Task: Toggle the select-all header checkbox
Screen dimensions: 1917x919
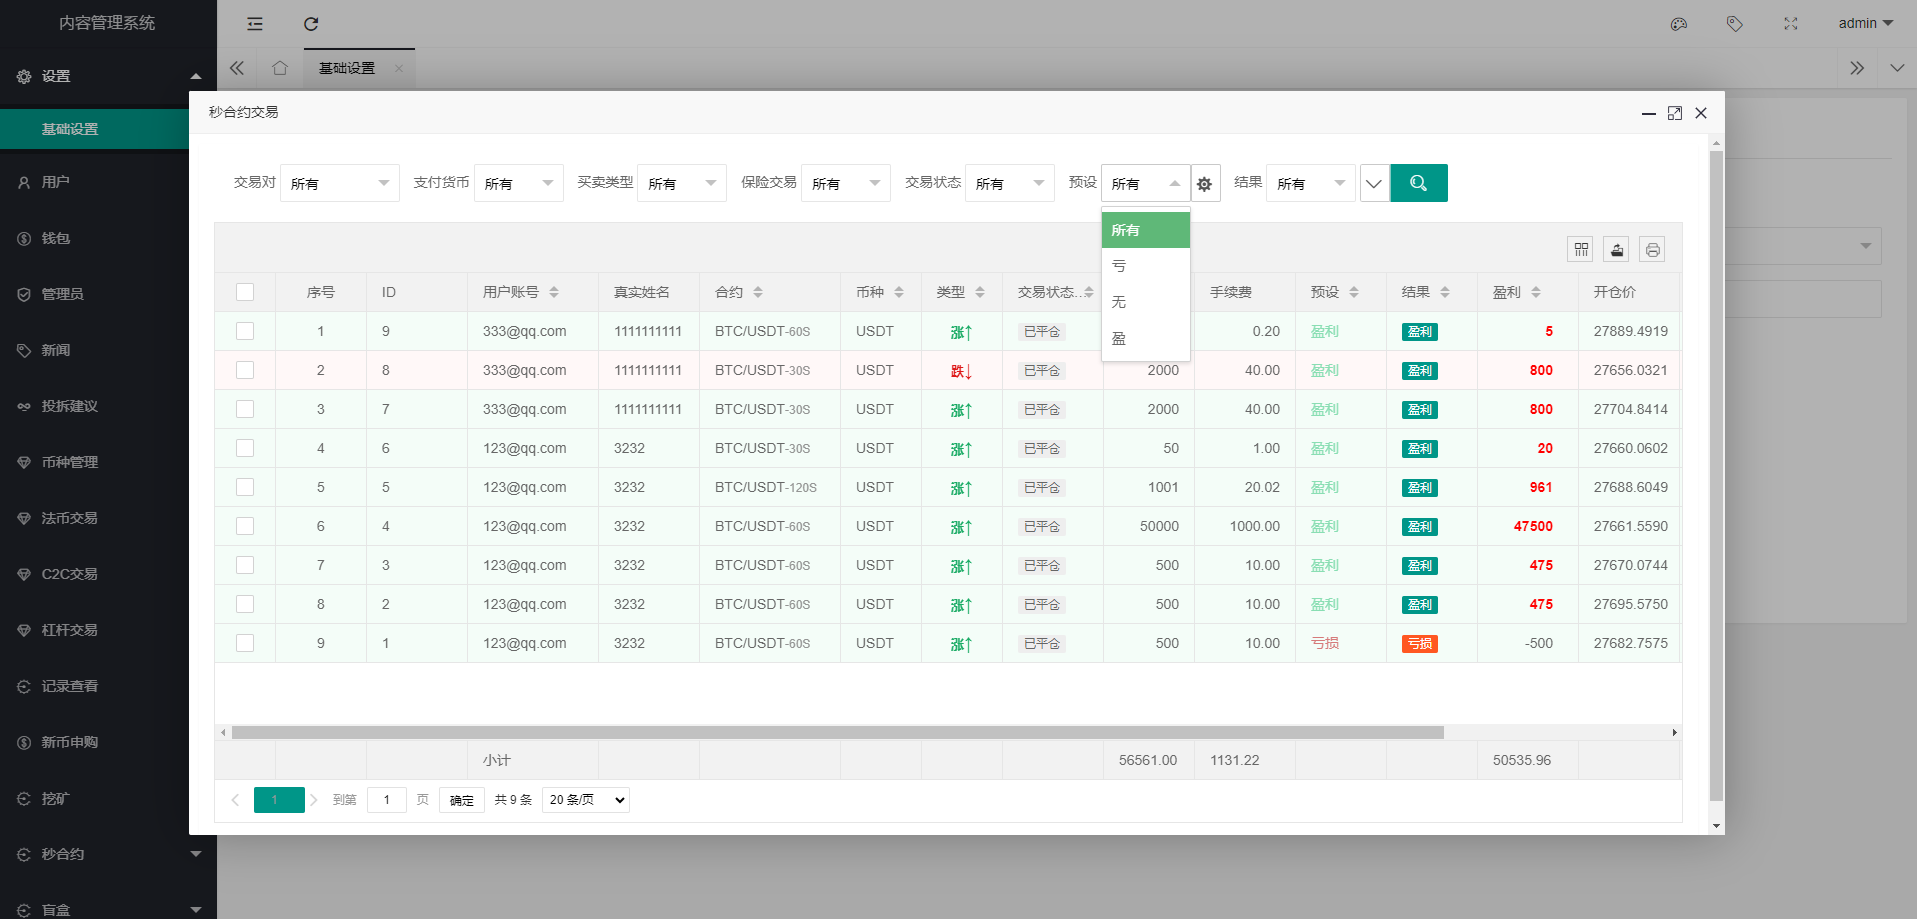Action: (245, 292)
